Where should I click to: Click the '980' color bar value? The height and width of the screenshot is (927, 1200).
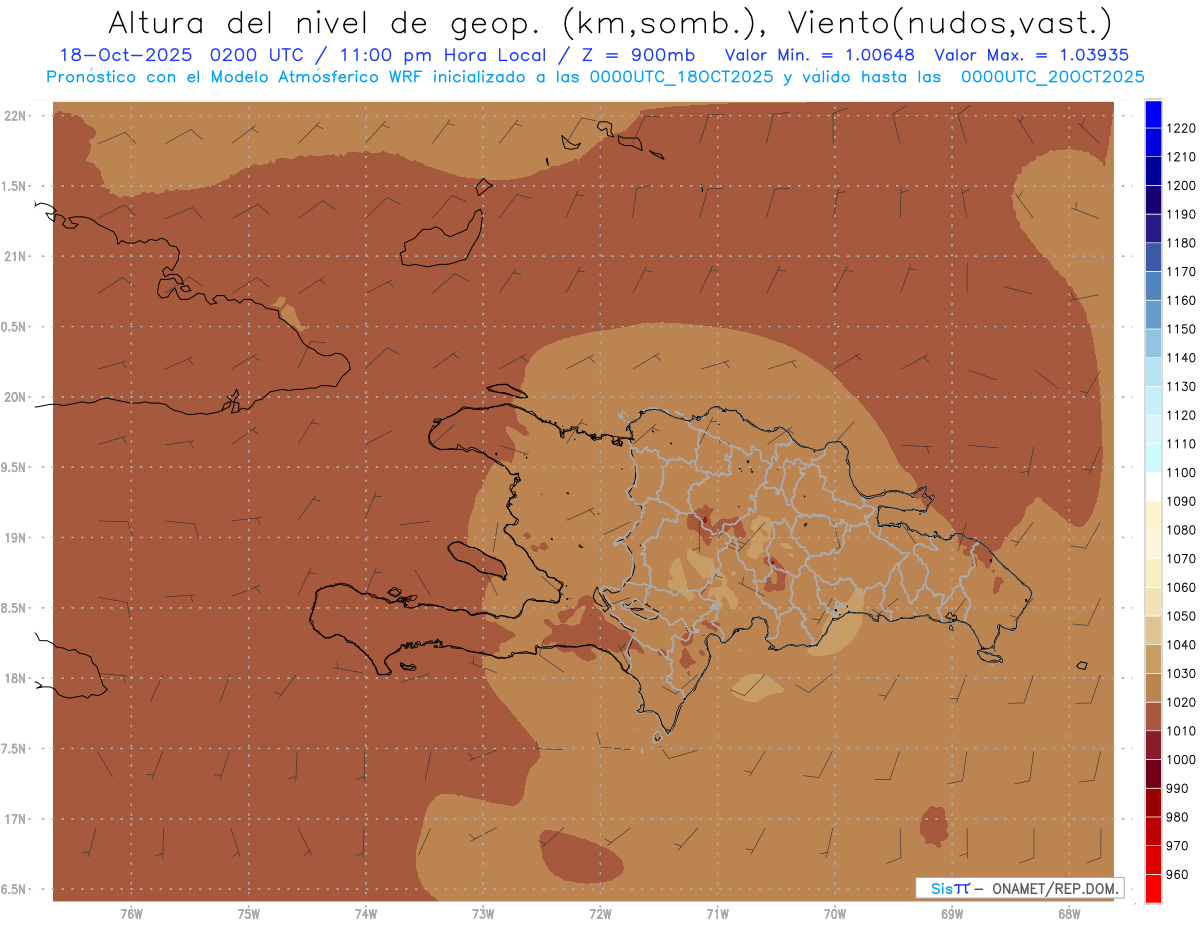[x=1177, y=817]
